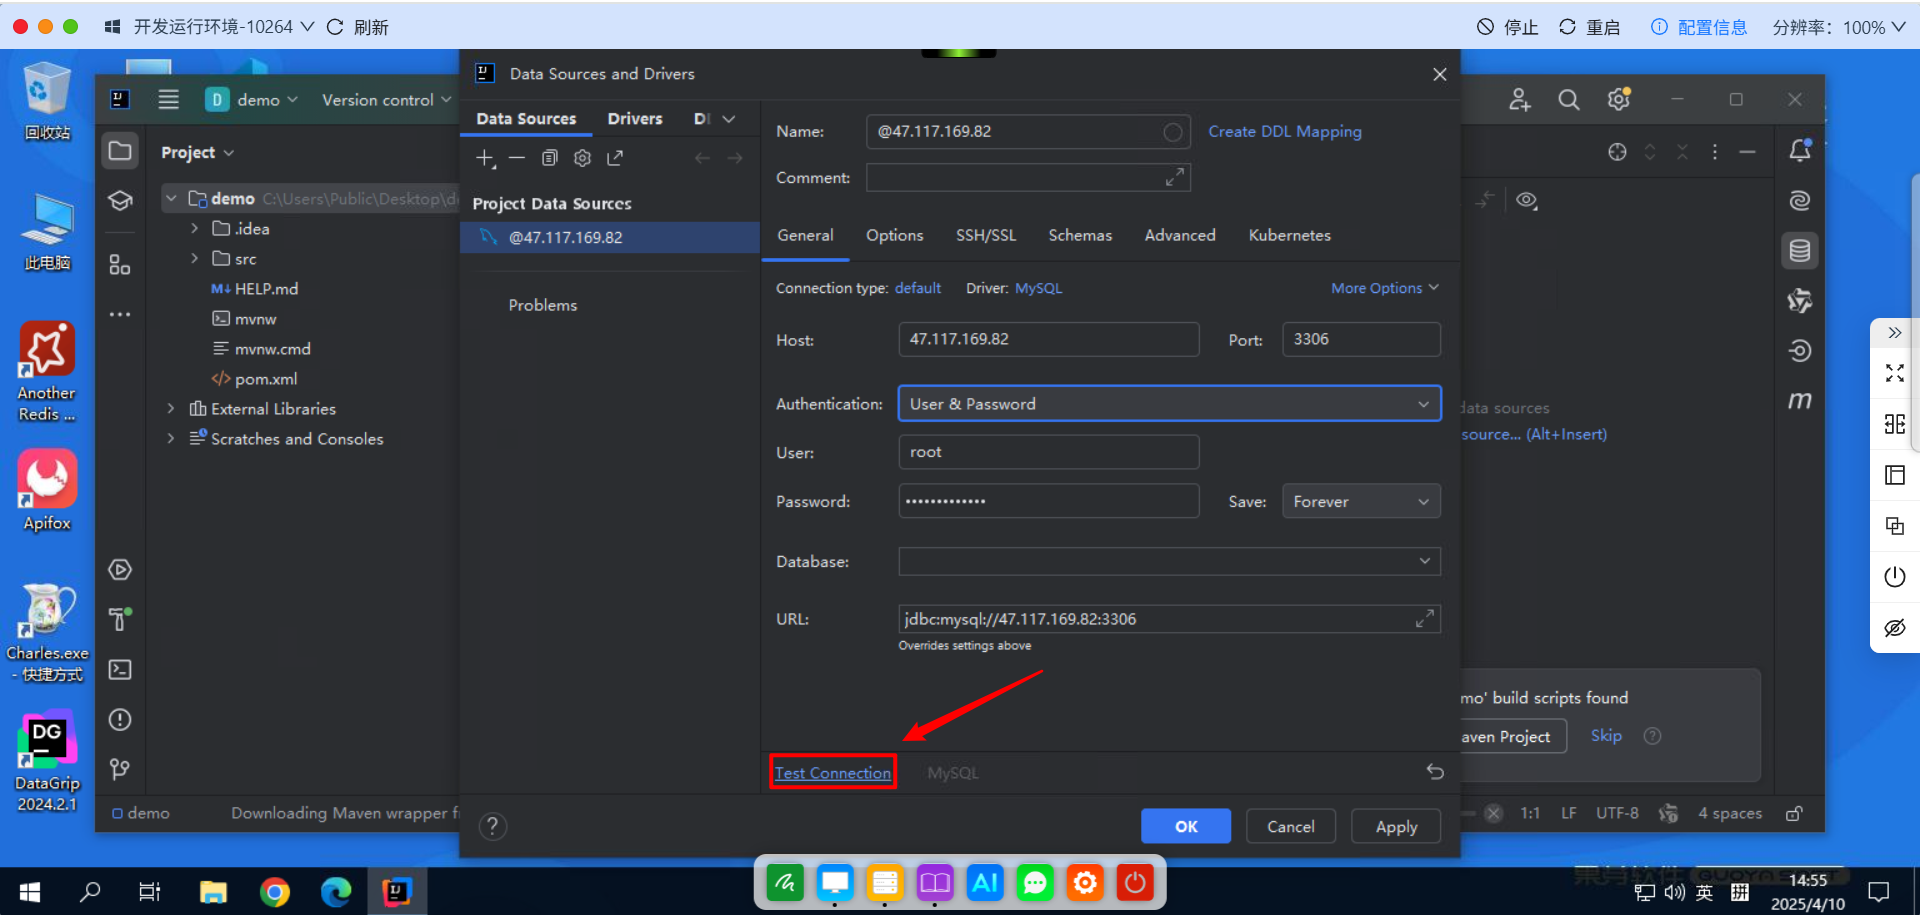Open the Project tool window folder icon
This screenshot has width=1920, height=915.
120,151
